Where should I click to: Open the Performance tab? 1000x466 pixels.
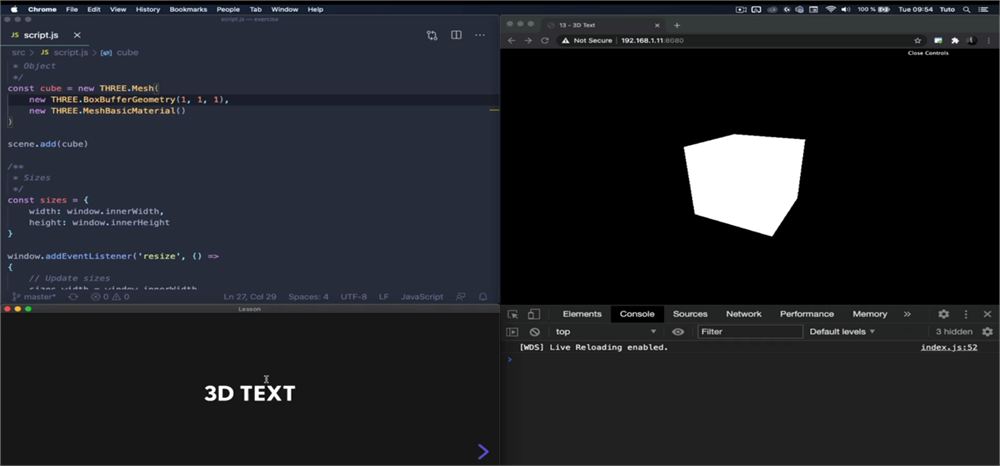(x=807, y=314)
